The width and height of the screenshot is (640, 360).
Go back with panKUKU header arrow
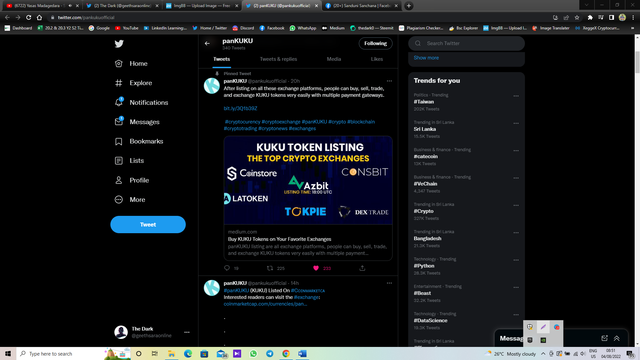207,43
